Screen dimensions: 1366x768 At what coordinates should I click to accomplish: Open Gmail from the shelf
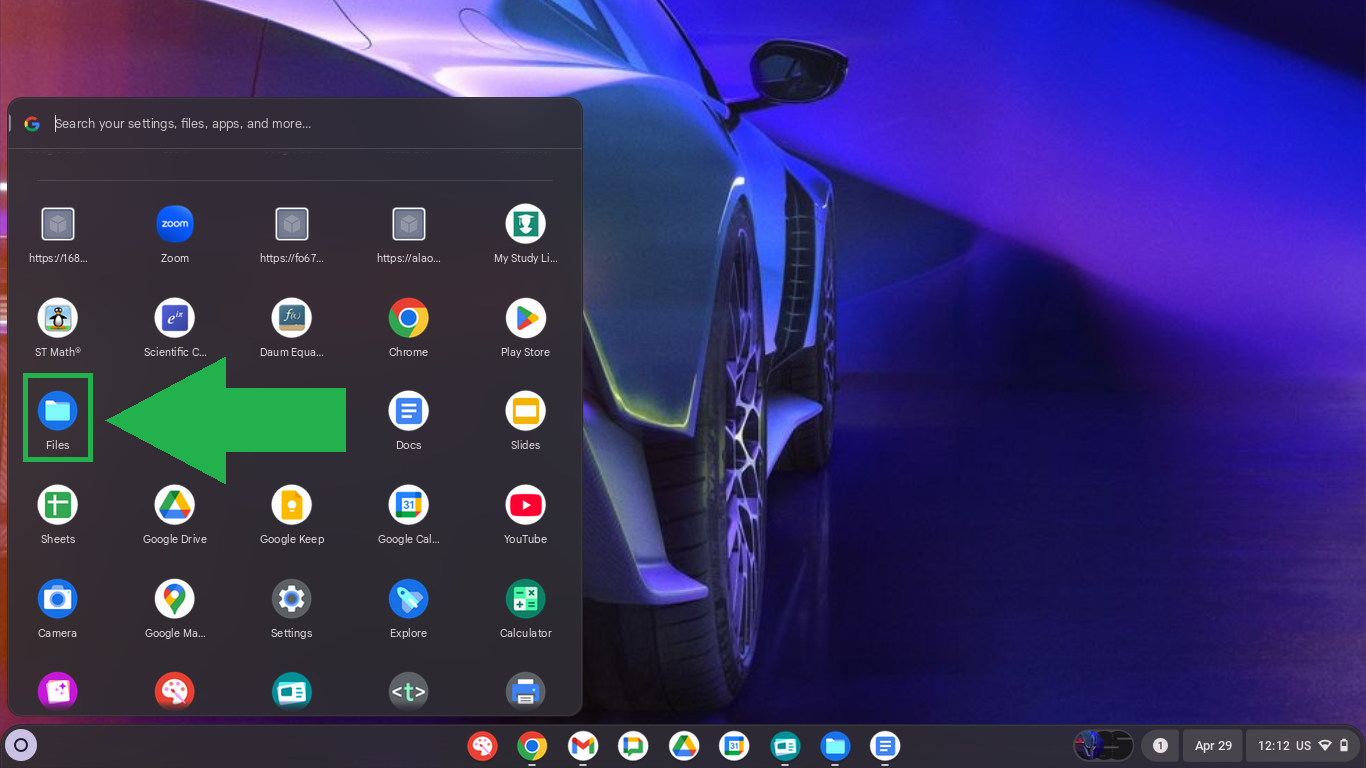point(583,746)
